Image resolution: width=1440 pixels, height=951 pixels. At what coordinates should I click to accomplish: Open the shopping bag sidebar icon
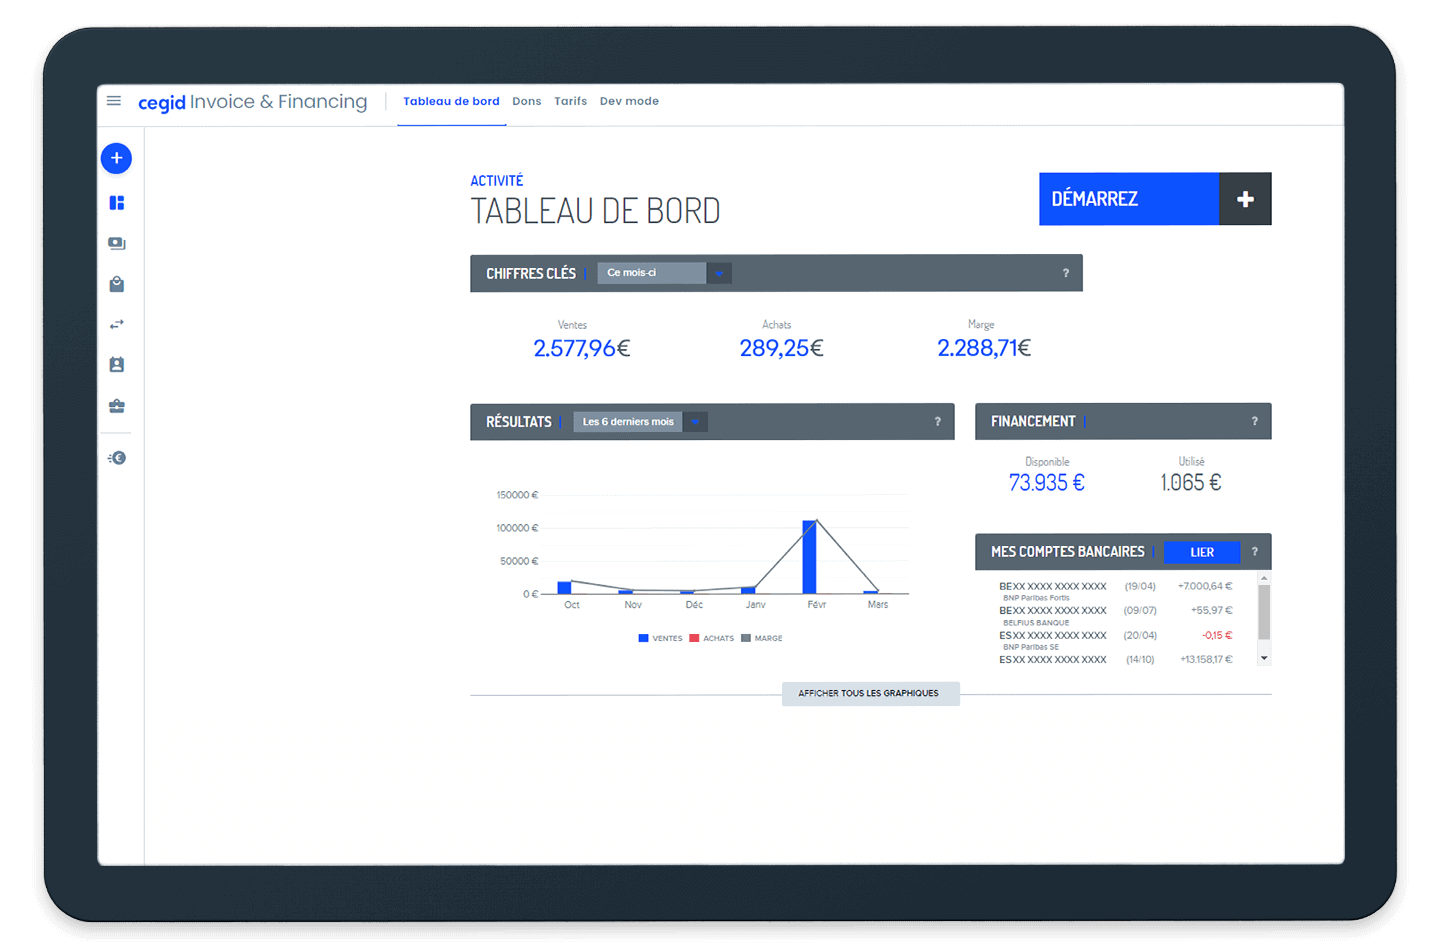pyautogui.click(x=117, y=284)
